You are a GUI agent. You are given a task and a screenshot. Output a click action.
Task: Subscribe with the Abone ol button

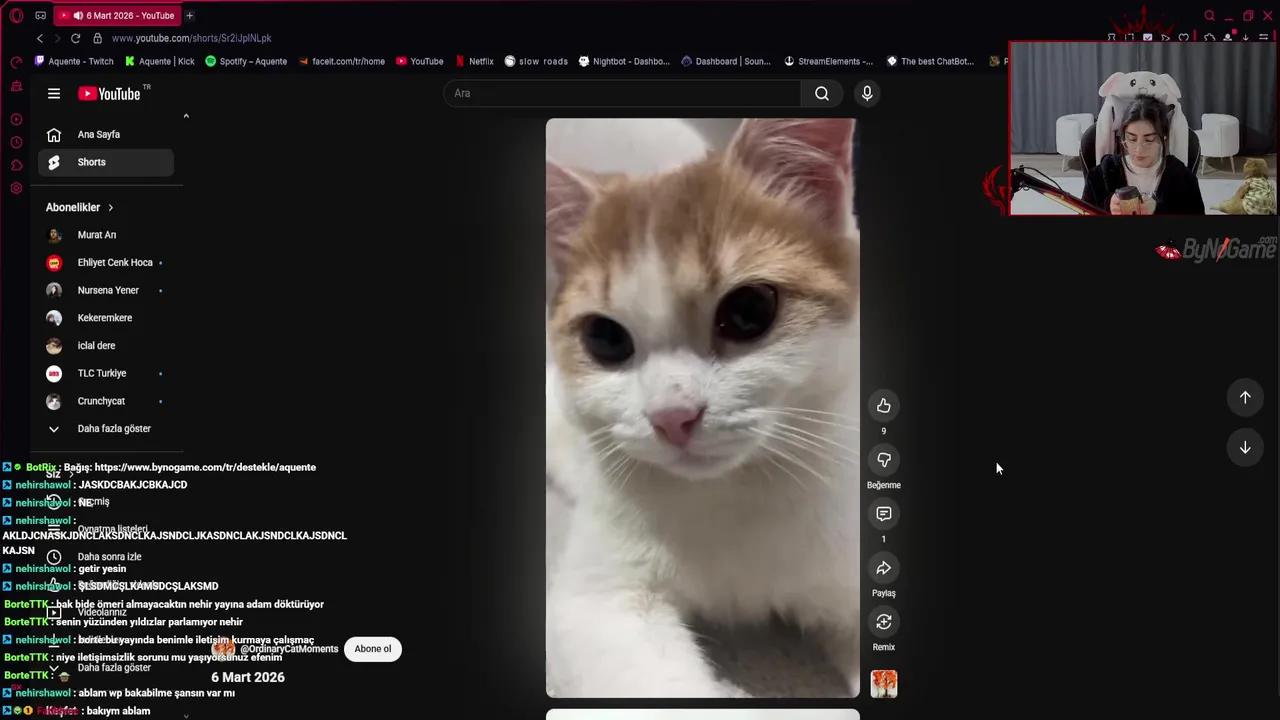pyautogui.click(x=372, y=649)
